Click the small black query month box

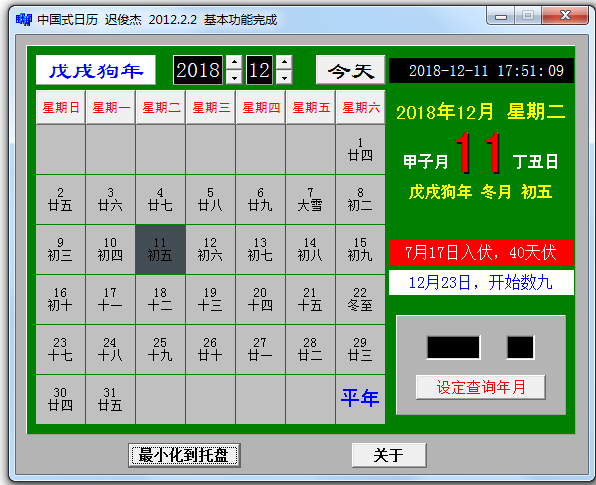[520, 347]
